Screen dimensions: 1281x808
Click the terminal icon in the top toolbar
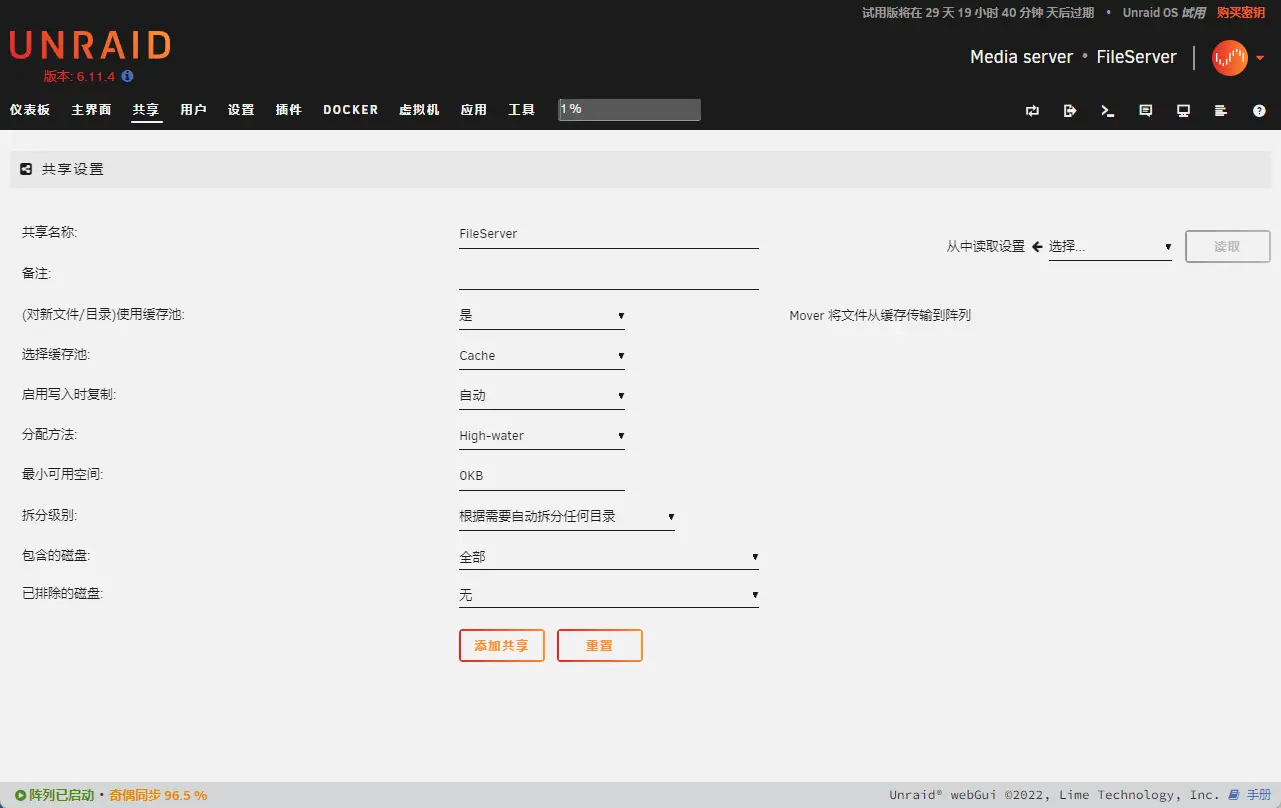click(x=1108, y=111)
